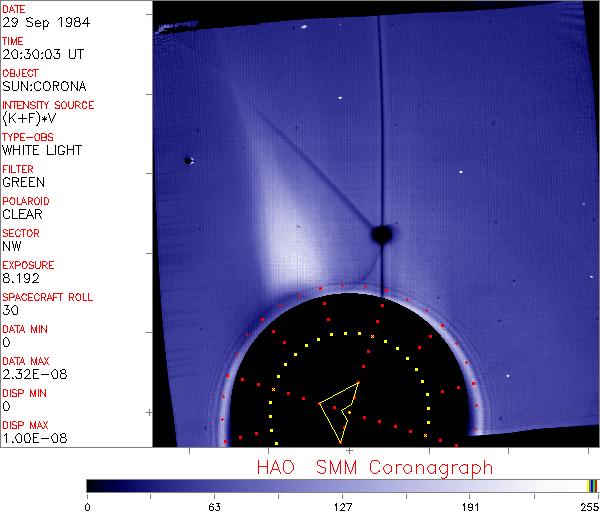Click the "OBJECT" label
This screenshot has width=600, height=512.
pyautogui.click(x=20, y=73)
